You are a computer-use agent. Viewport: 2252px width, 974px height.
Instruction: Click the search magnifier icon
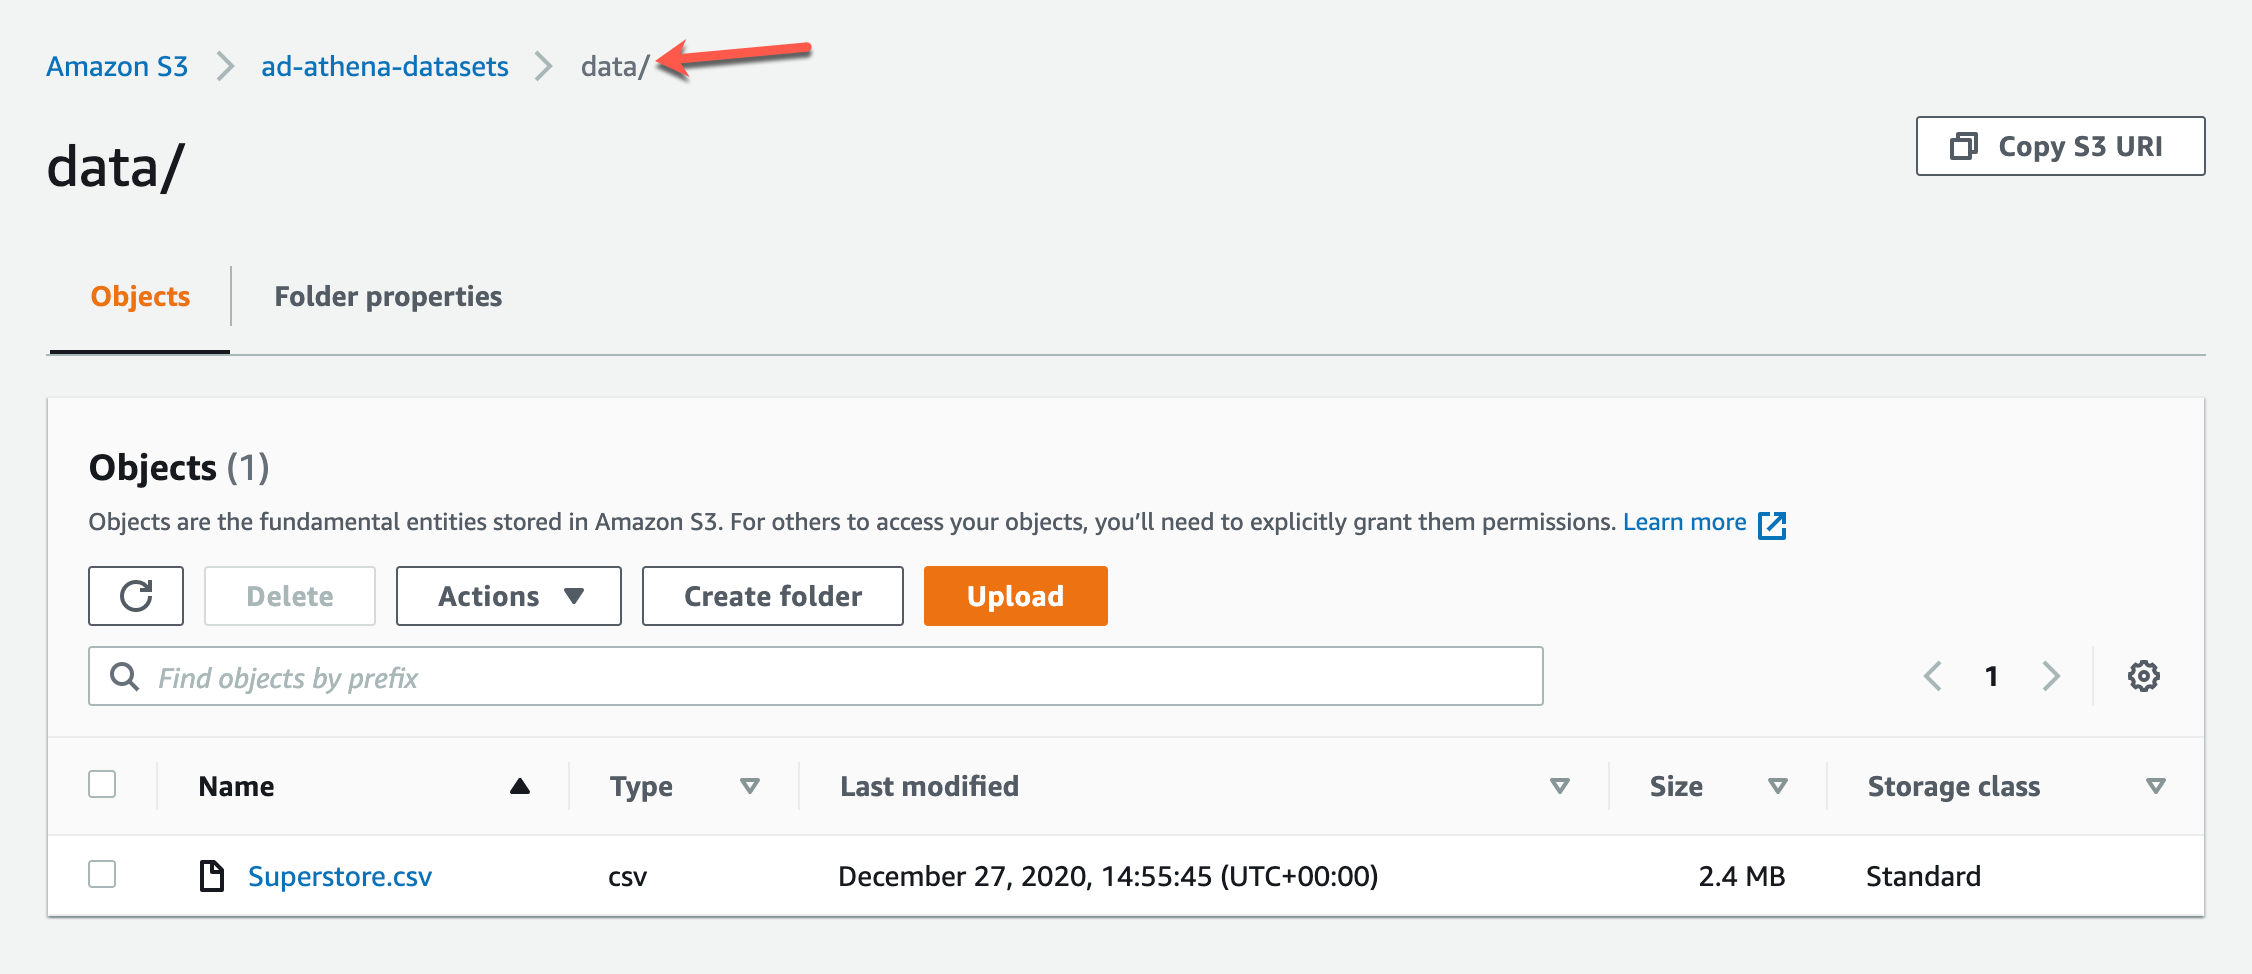pyautogui.click(x=125, y=677)
